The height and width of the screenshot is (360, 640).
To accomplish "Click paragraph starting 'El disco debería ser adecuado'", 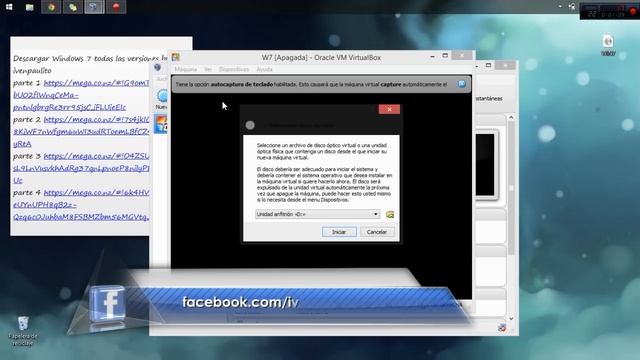I will 324,184.
